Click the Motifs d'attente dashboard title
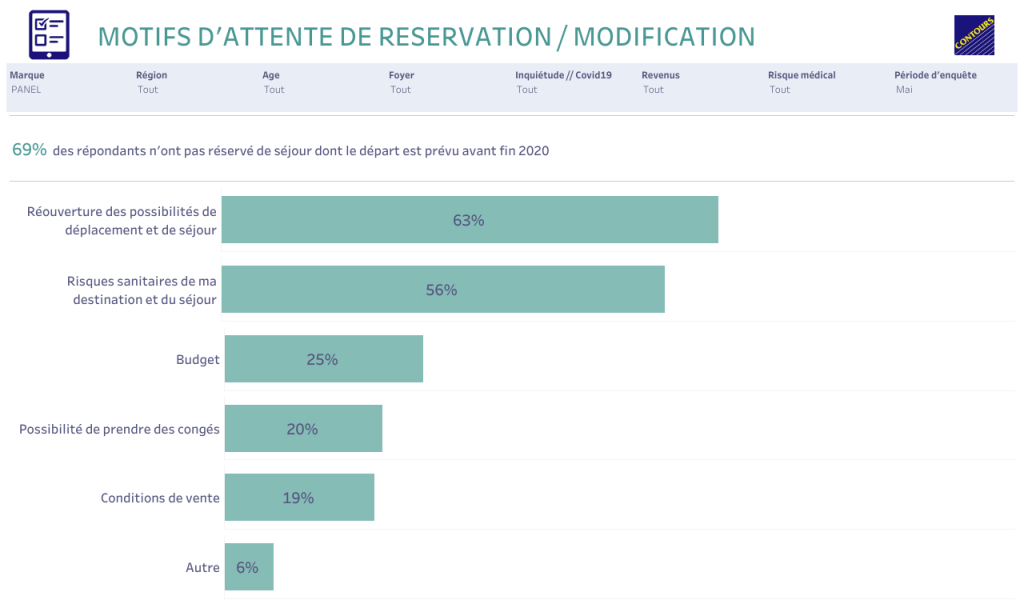 point(426,37)
